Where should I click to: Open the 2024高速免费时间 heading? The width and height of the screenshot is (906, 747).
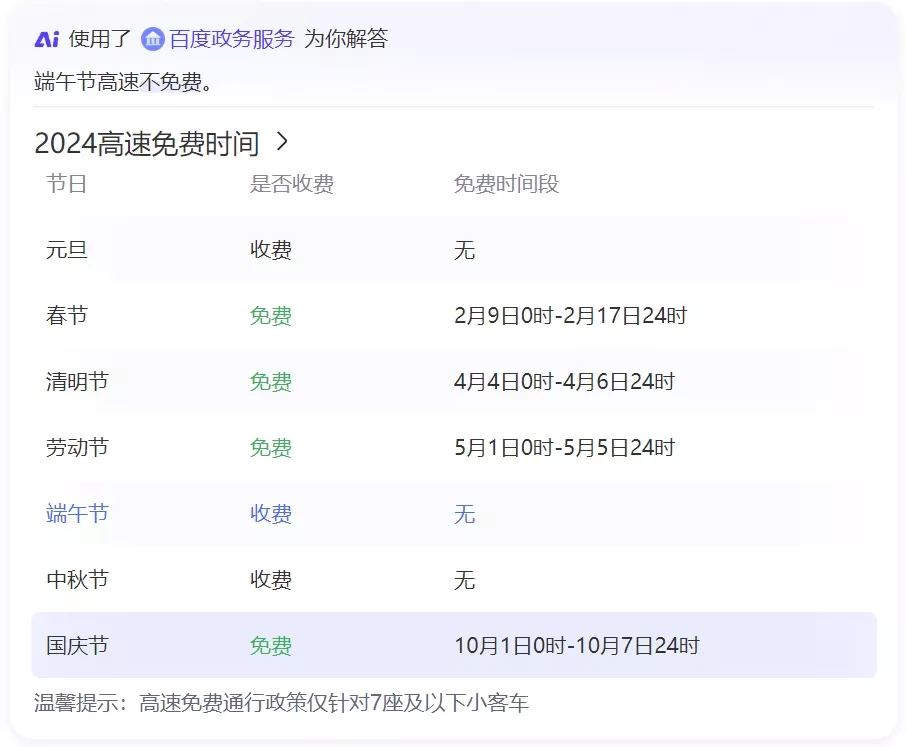point(146,144)
